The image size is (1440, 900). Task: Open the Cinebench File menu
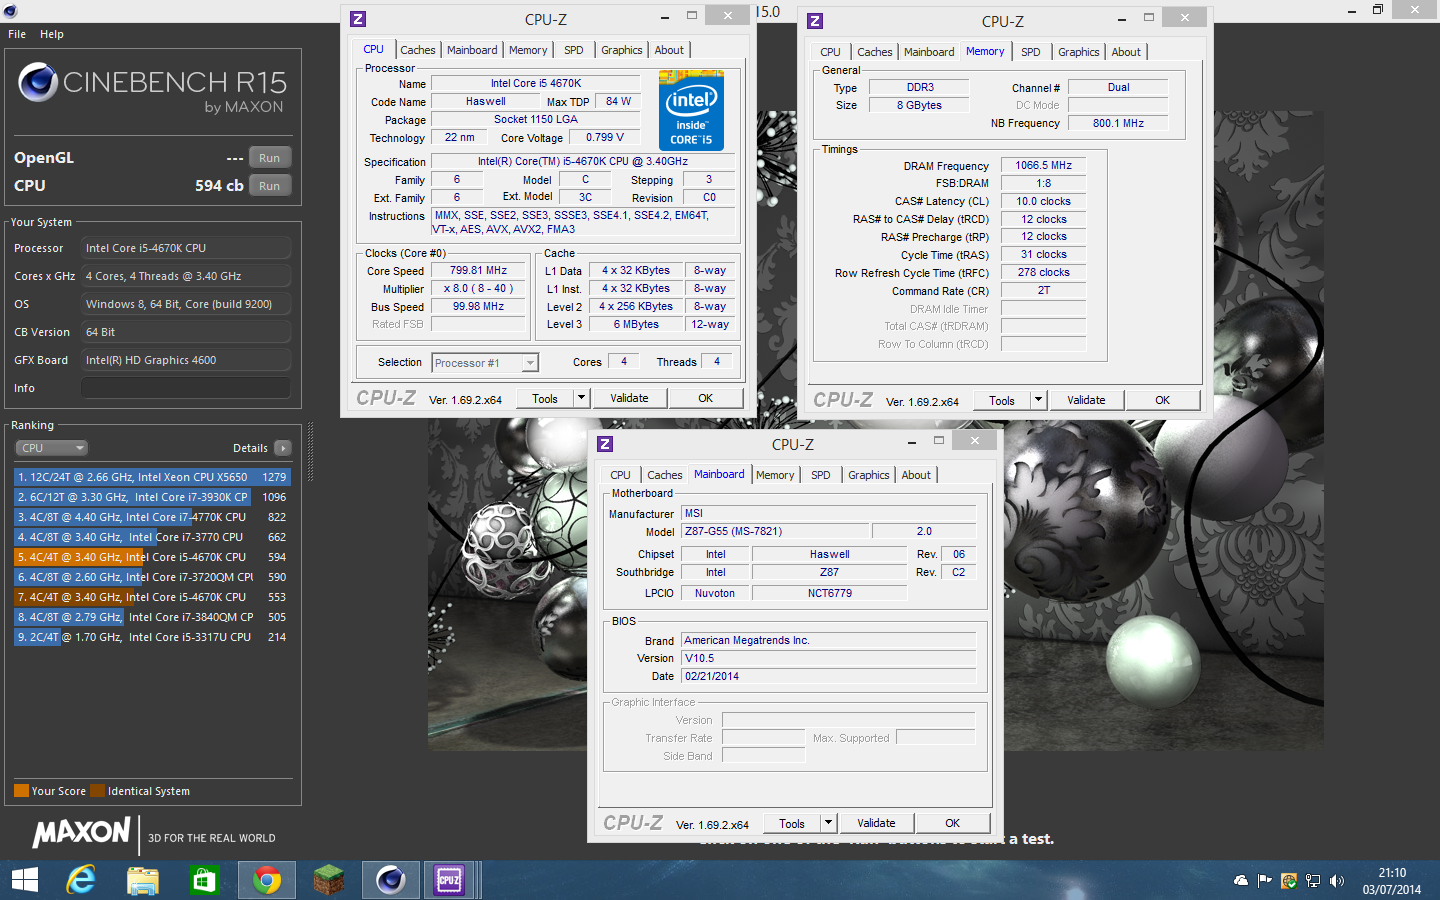tap(17, 34)
